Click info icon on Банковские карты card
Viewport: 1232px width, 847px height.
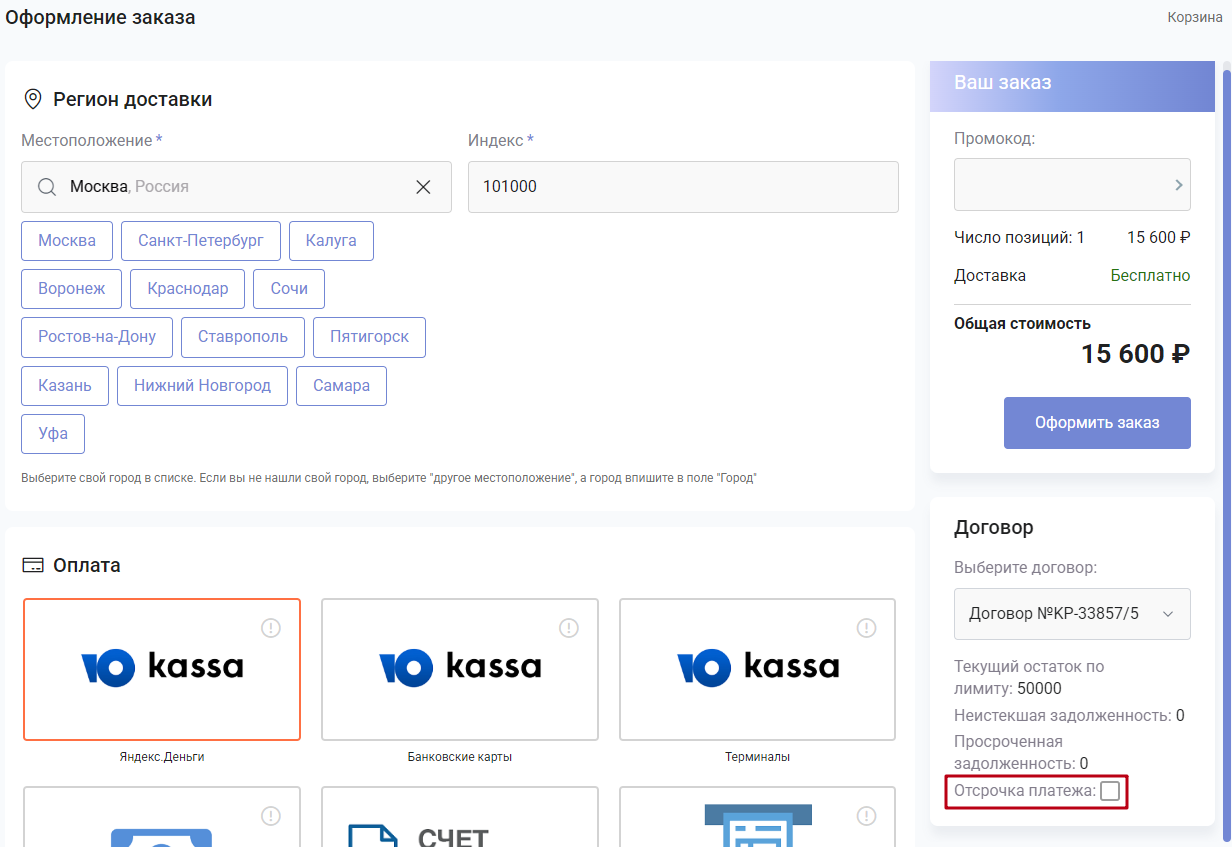569,628
